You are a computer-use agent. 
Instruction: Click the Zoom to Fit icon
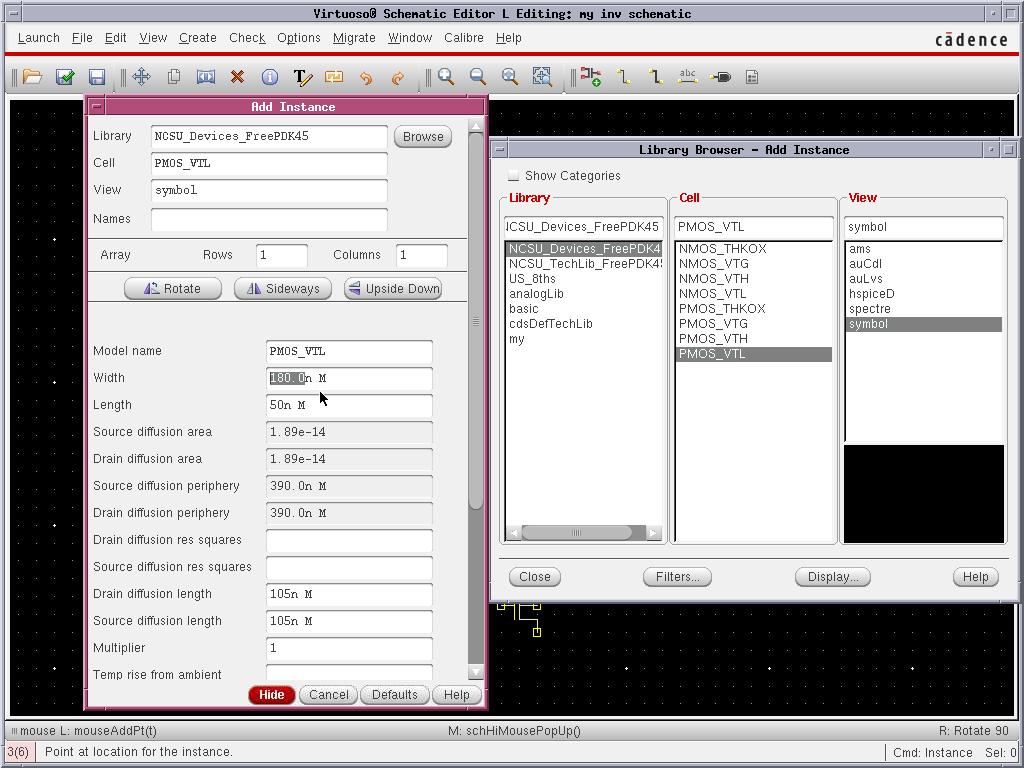tap(510, 77)
